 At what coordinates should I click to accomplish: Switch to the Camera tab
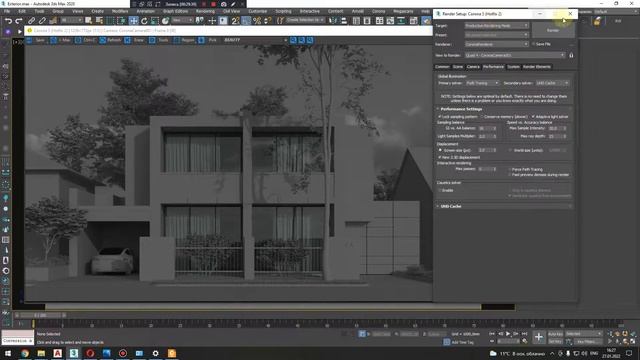(x=473, y=67)
